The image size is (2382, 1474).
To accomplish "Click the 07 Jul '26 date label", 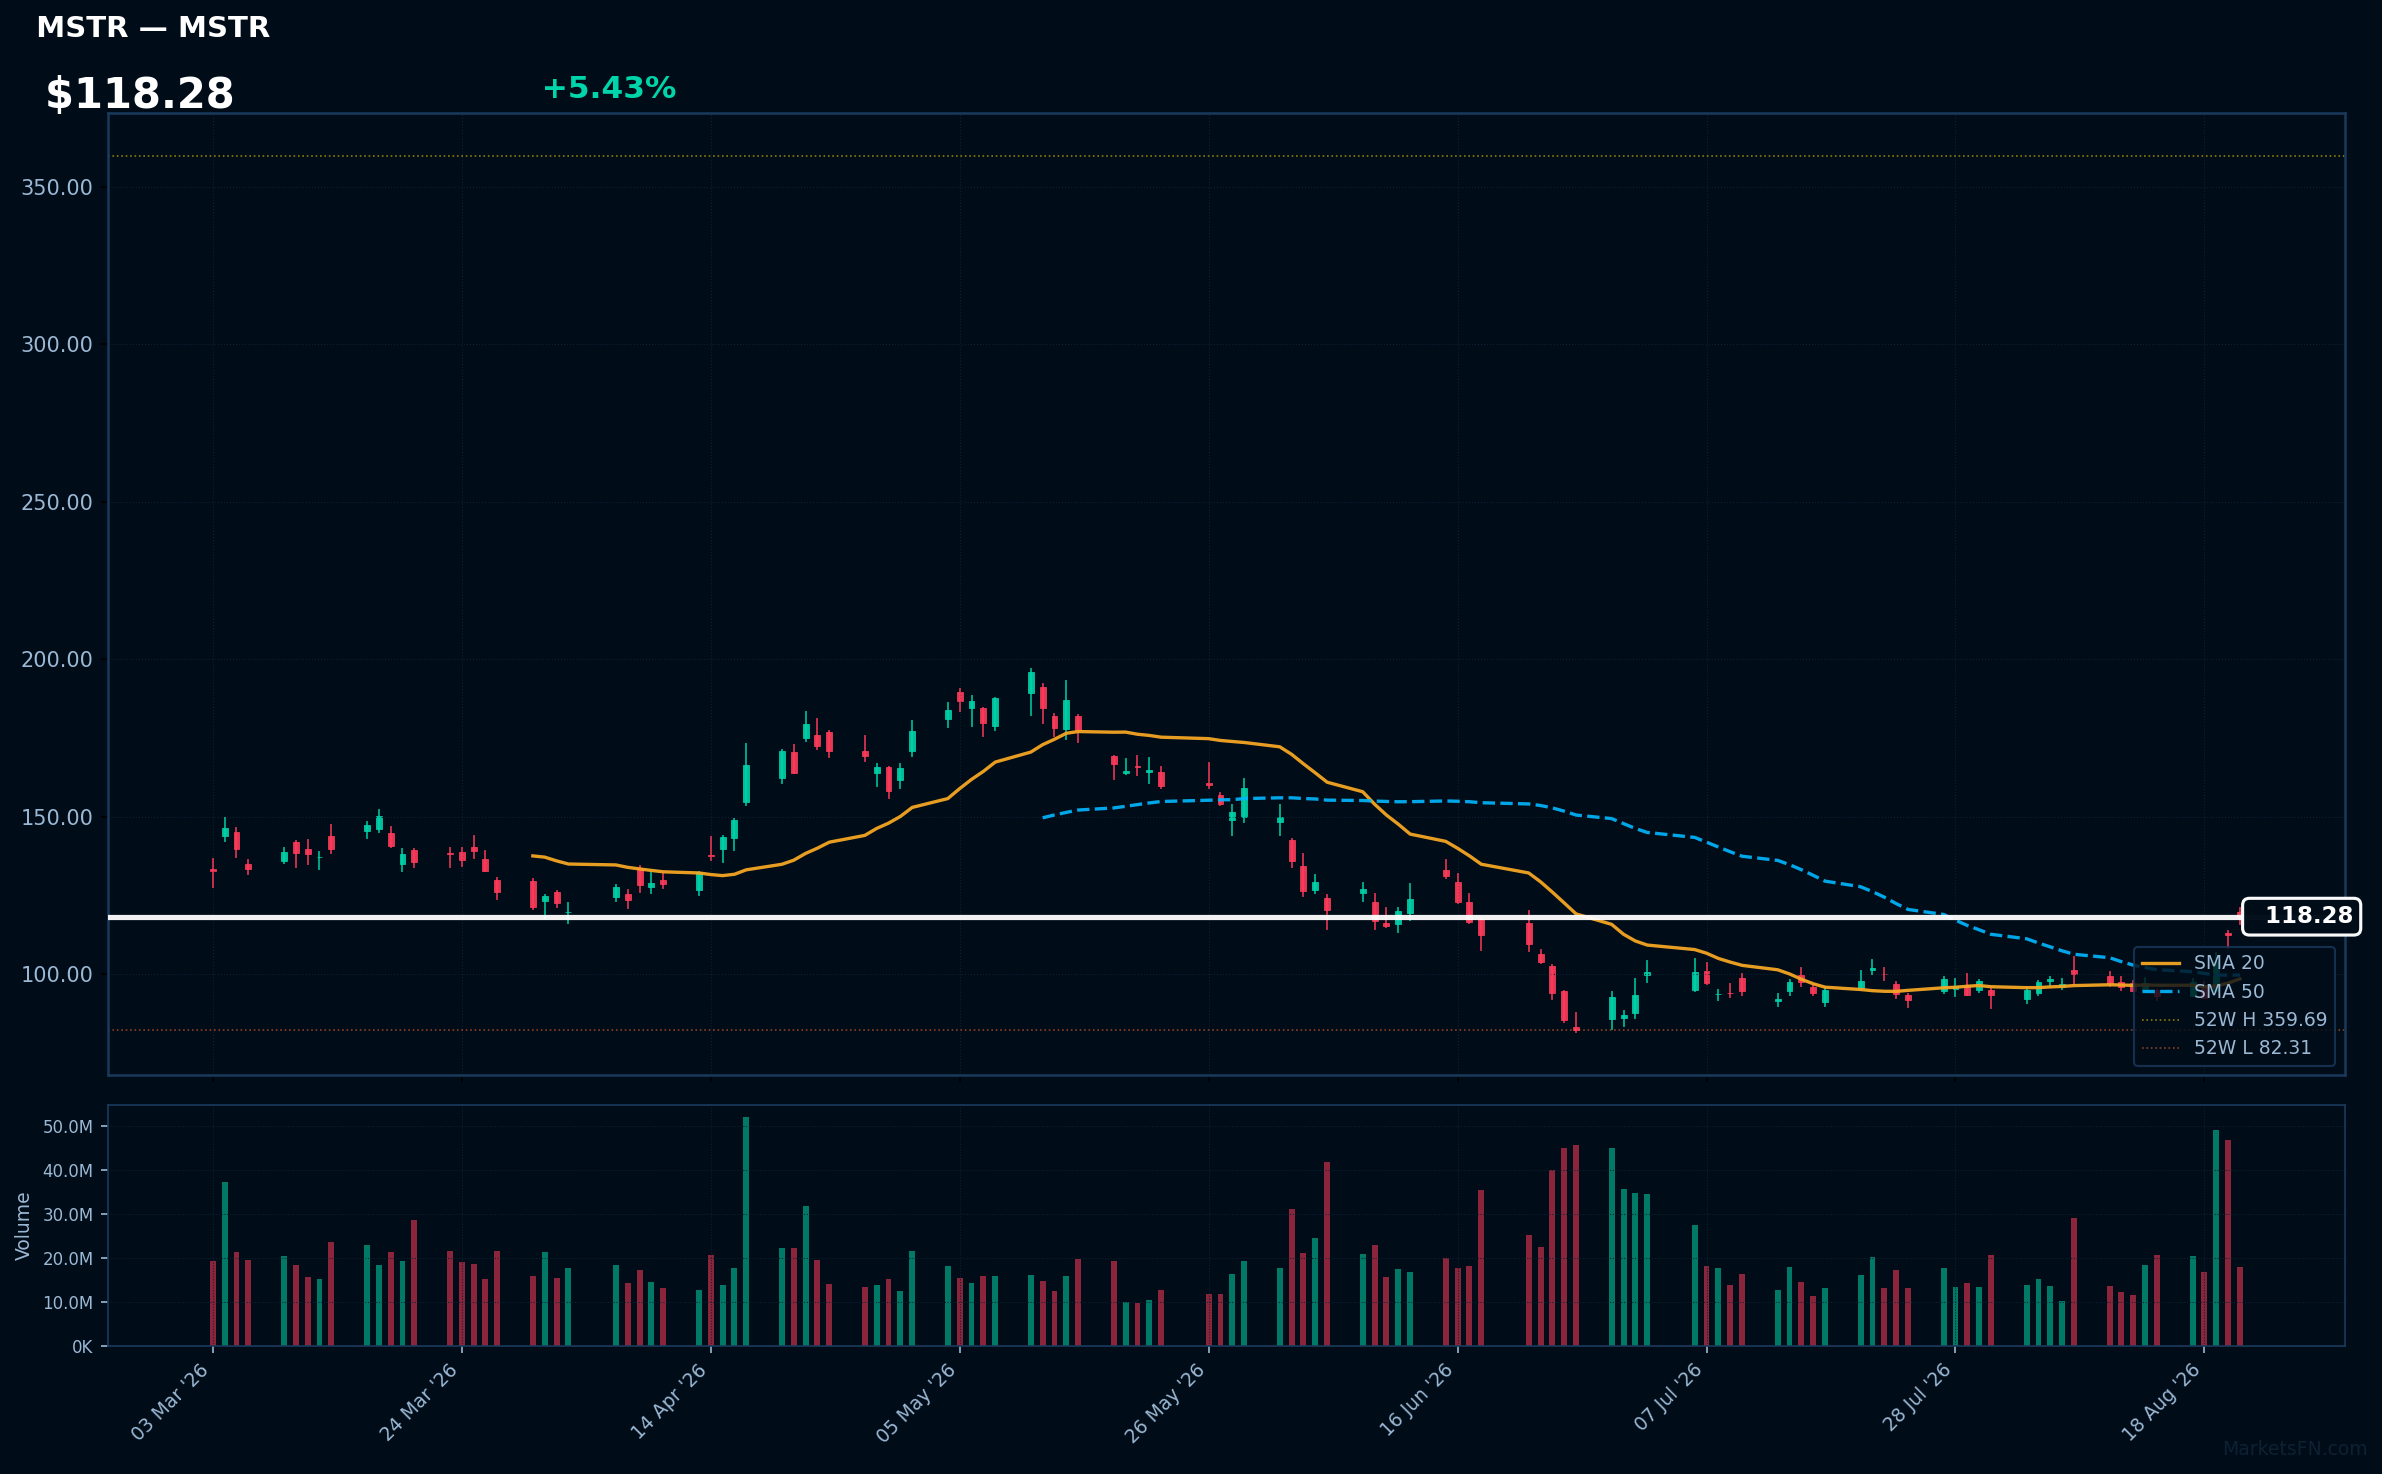I will 1668,1399.
